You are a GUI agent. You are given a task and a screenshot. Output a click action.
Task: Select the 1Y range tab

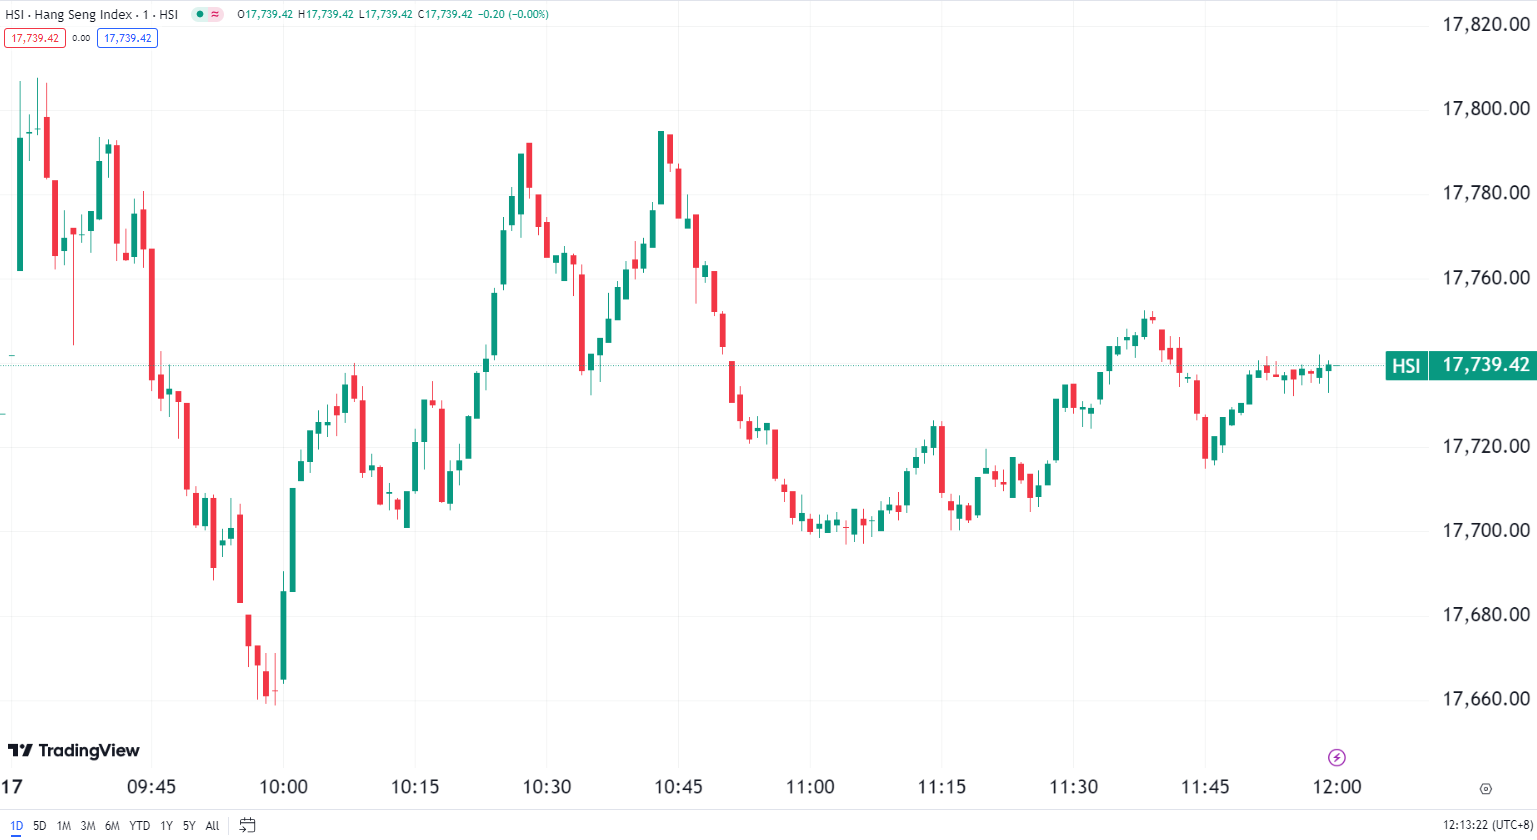tap(166, 826)
